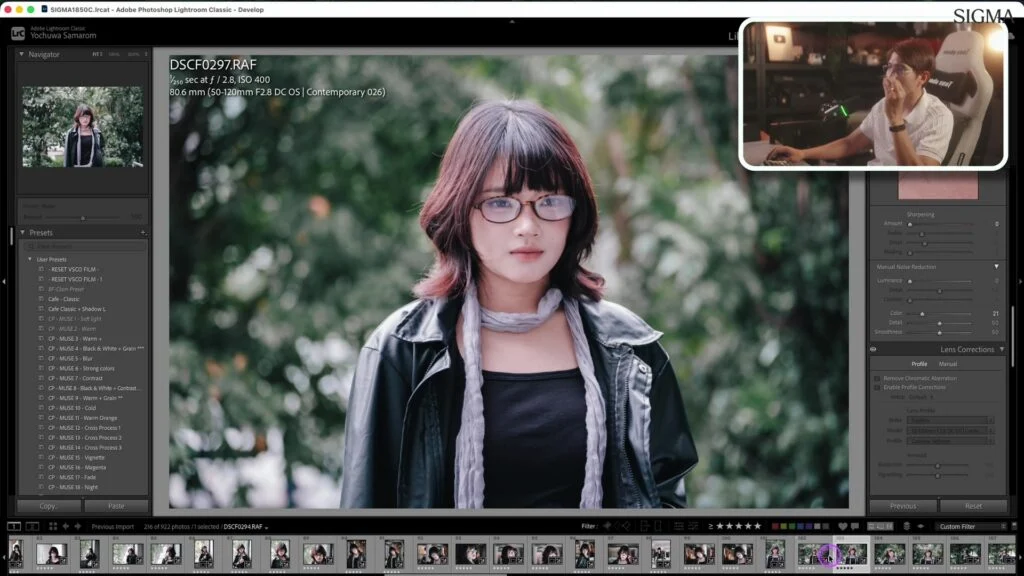Adjust Noise Reduction Luminance slider
Image resolution: width=1024 pixels, height=576 pixels.
pyautogui.click(x=910, y=281)
